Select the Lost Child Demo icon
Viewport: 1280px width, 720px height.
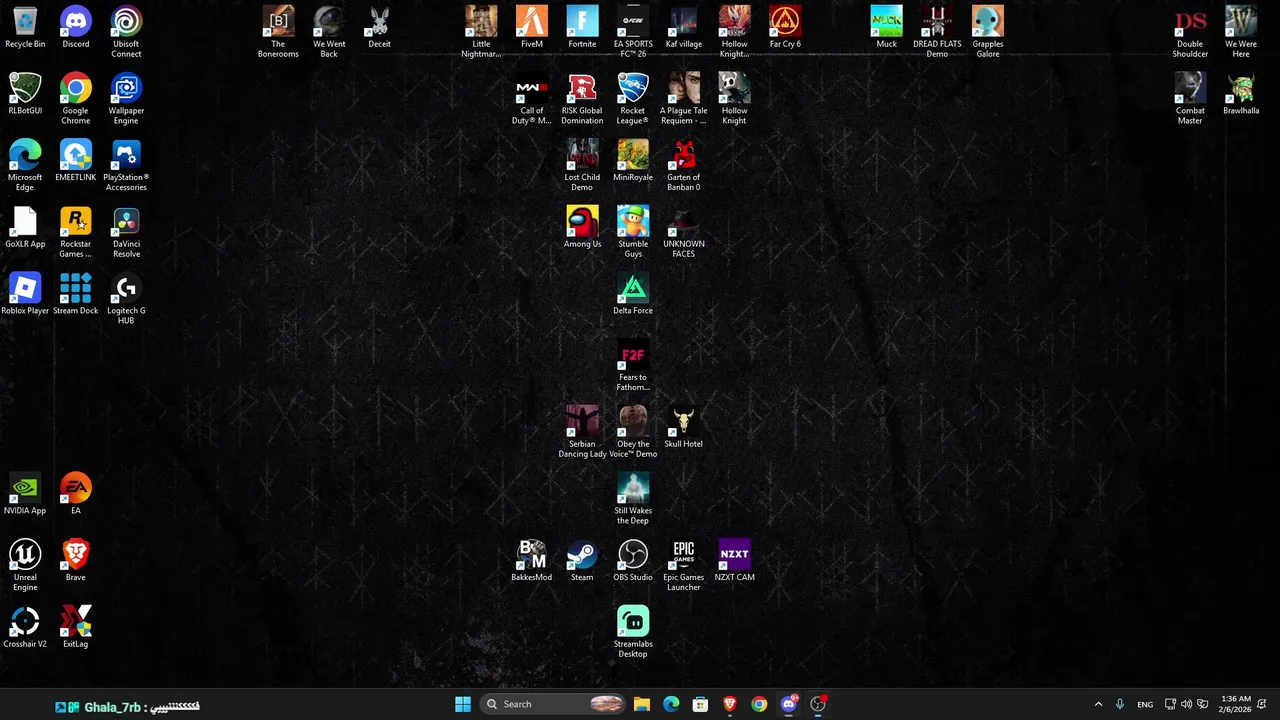click(582, 165)
